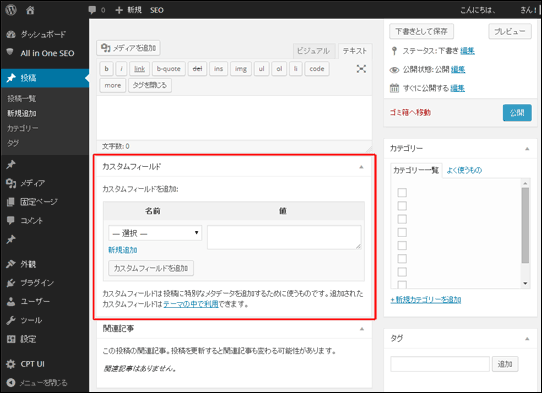Click Move to Trash link
Image resolution: width=542 pixels, height=393 pixels.
point(410,112)
